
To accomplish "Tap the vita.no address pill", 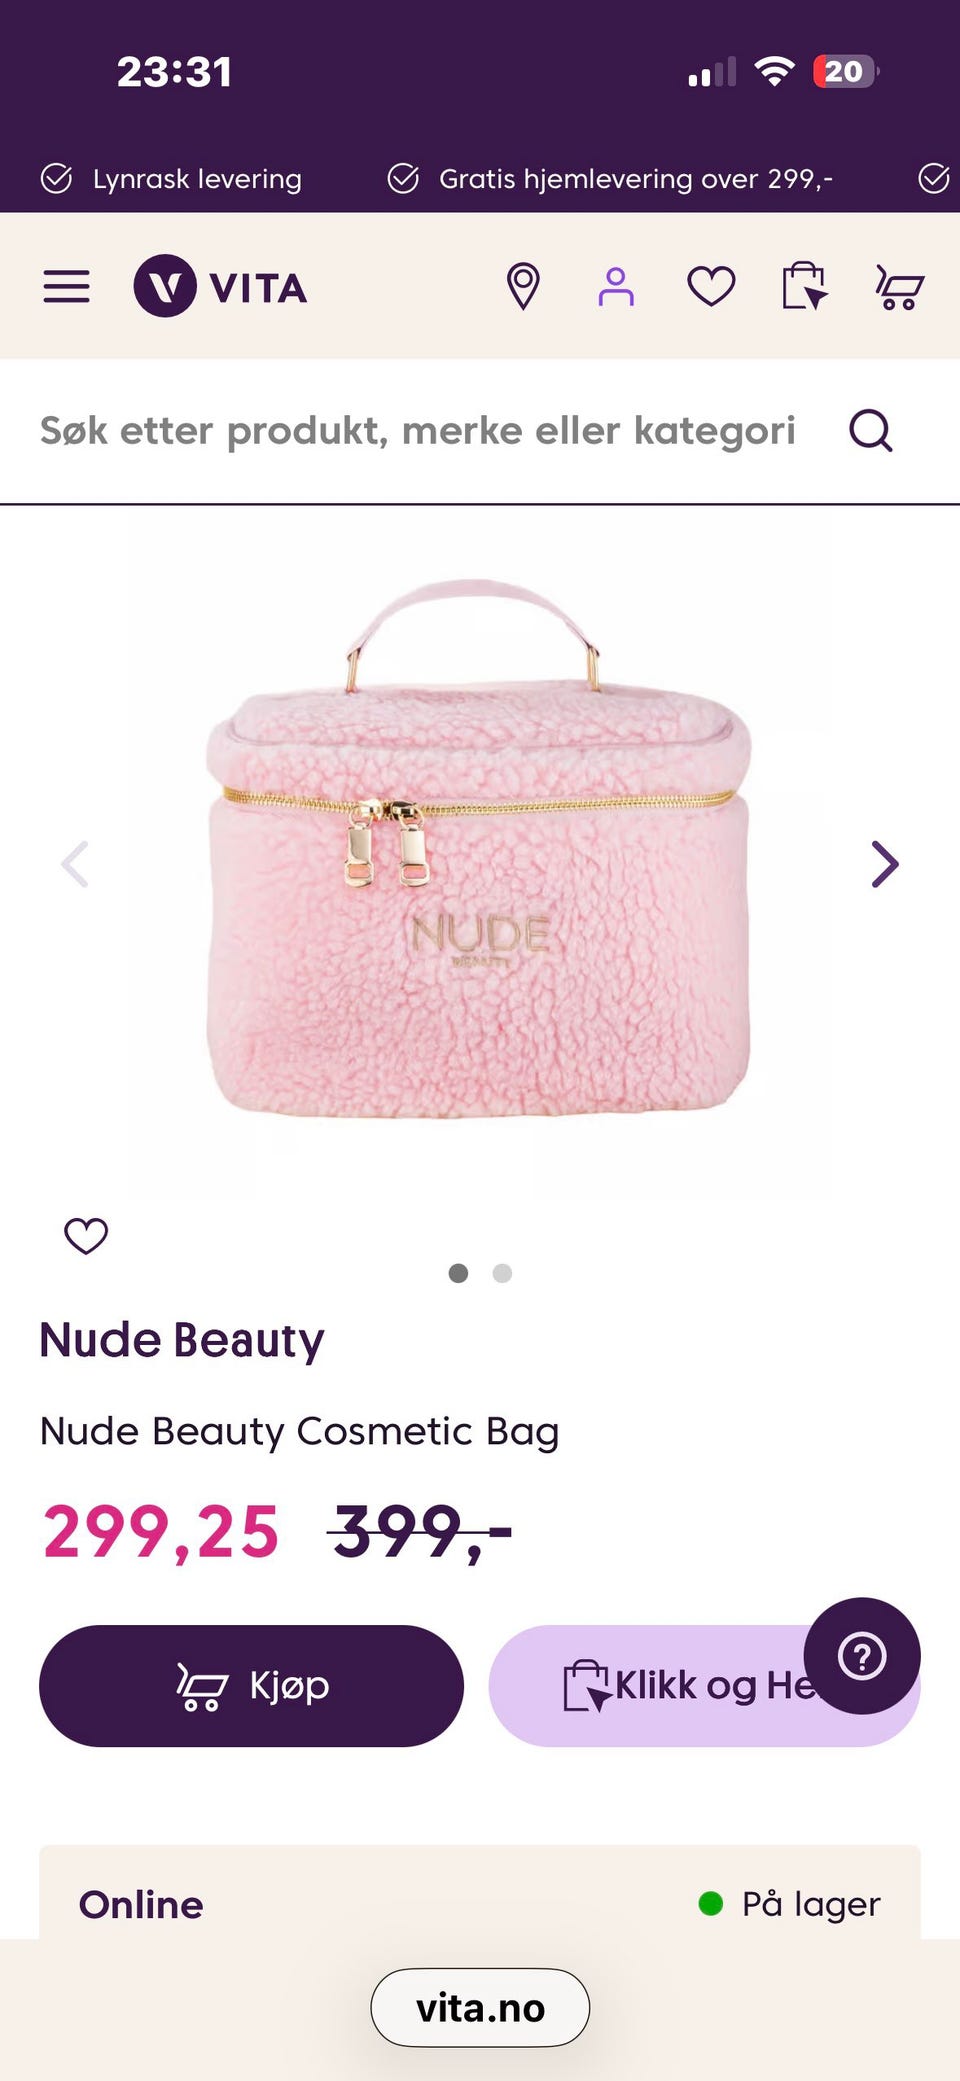I will click(480, 2008).
